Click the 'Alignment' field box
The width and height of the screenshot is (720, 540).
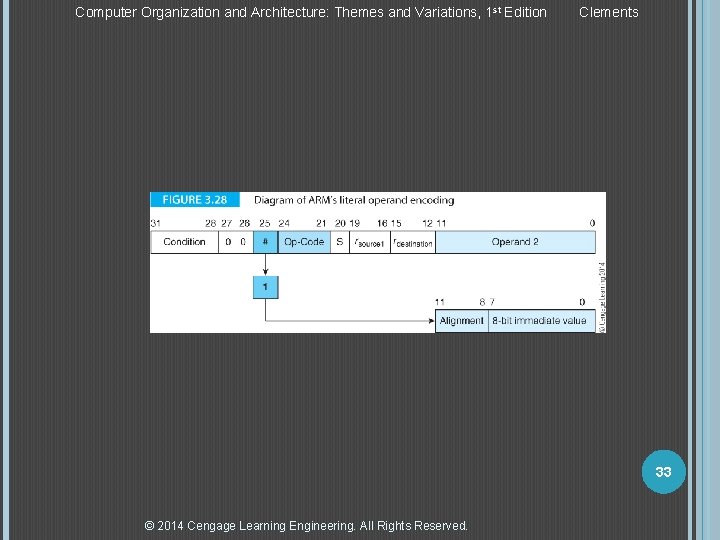point(461,321)
